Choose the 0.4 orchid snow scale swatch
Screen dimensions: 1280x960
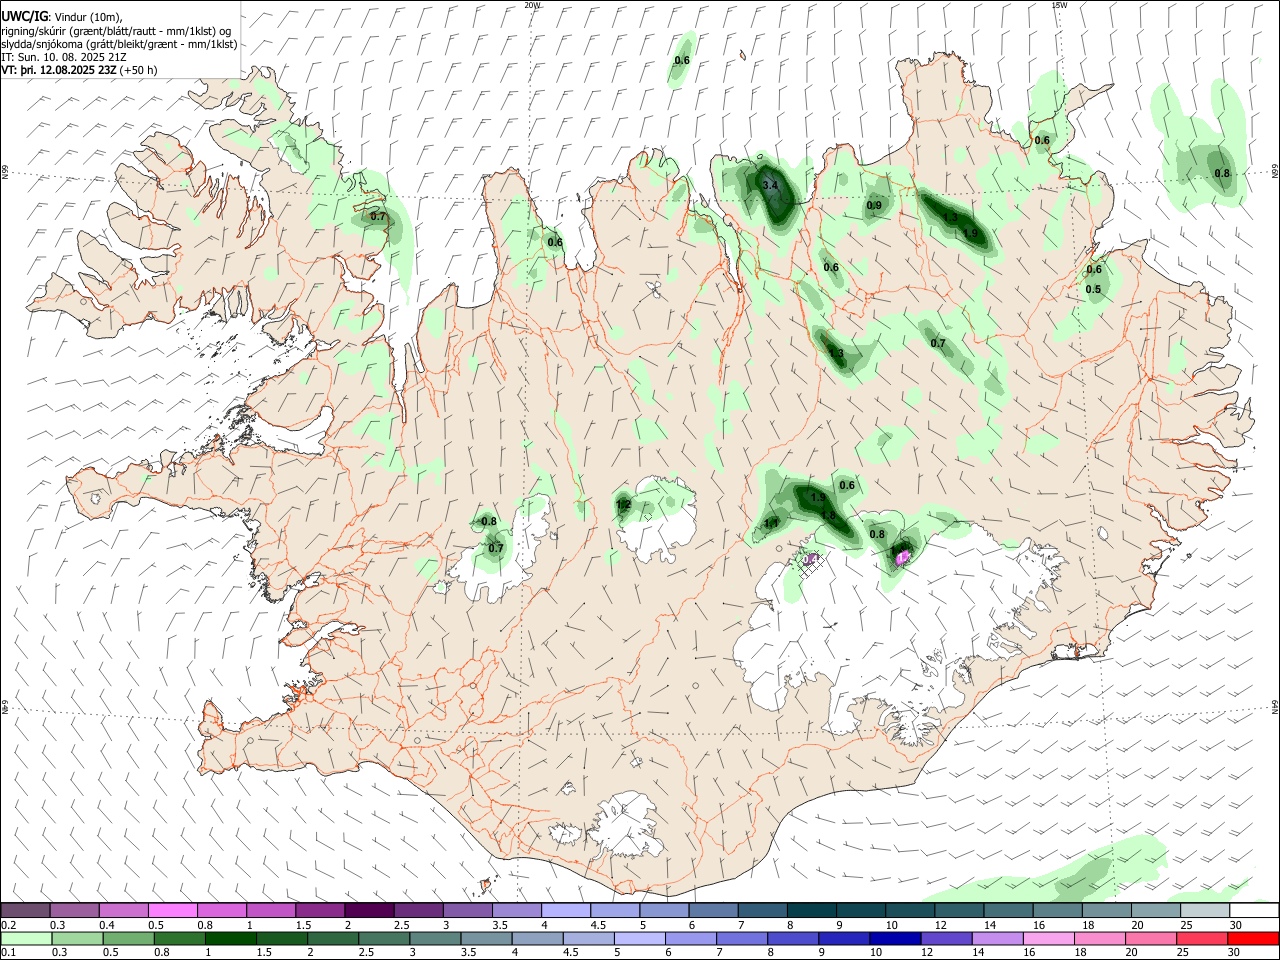pos(124,910)
